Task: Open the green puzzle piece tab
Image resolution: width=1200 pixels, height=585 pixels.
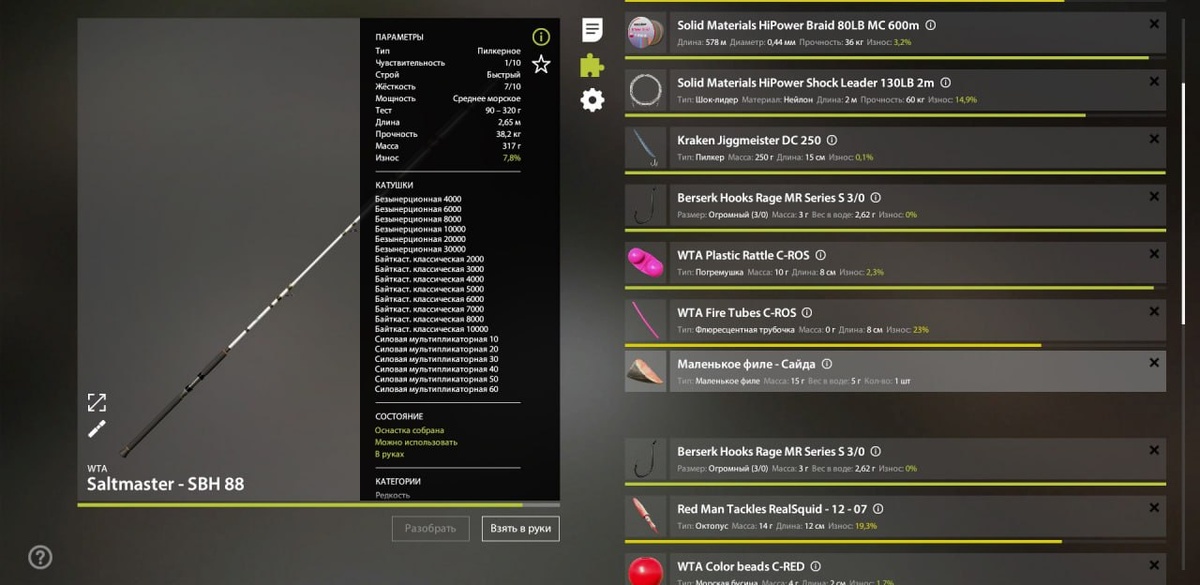Action: coord(592,65)
